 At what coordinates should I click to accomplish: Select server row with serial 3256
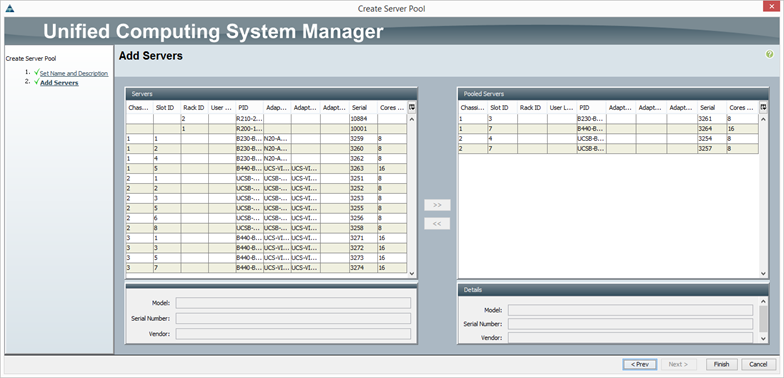[x=266, y=218]
